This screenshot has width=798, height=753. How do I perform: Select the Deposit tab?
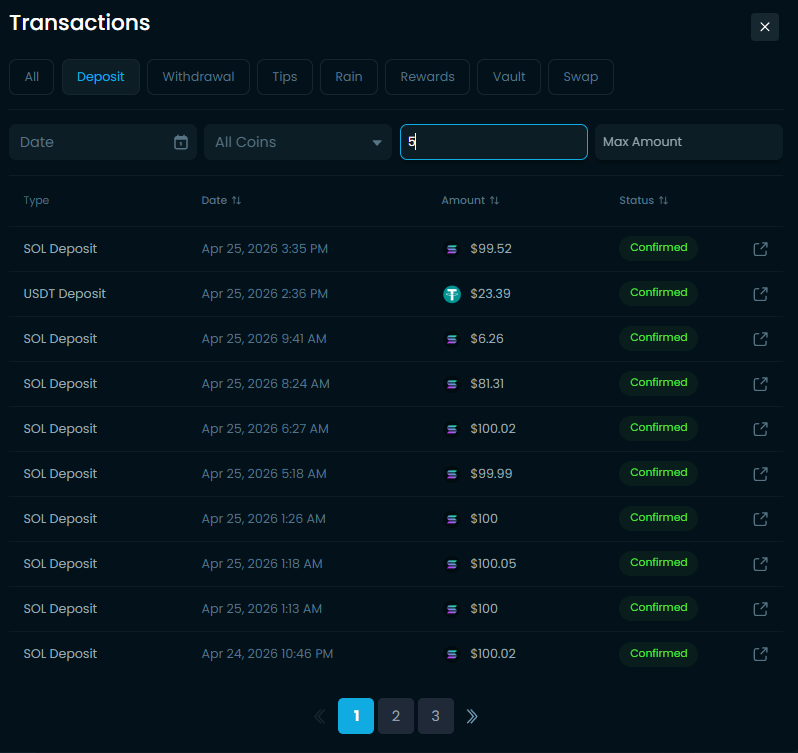101,77
